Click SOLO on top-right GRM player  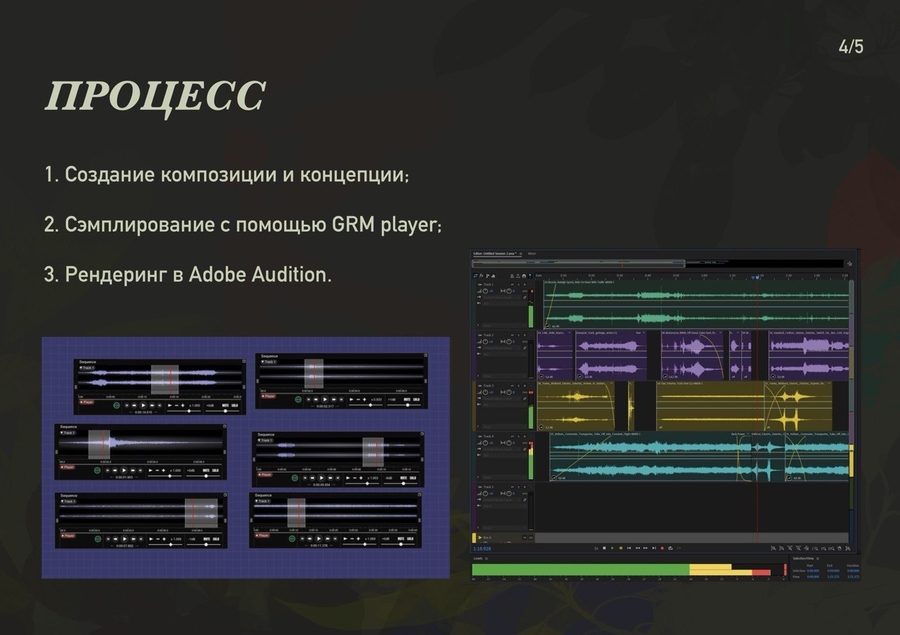coord(417,400)
